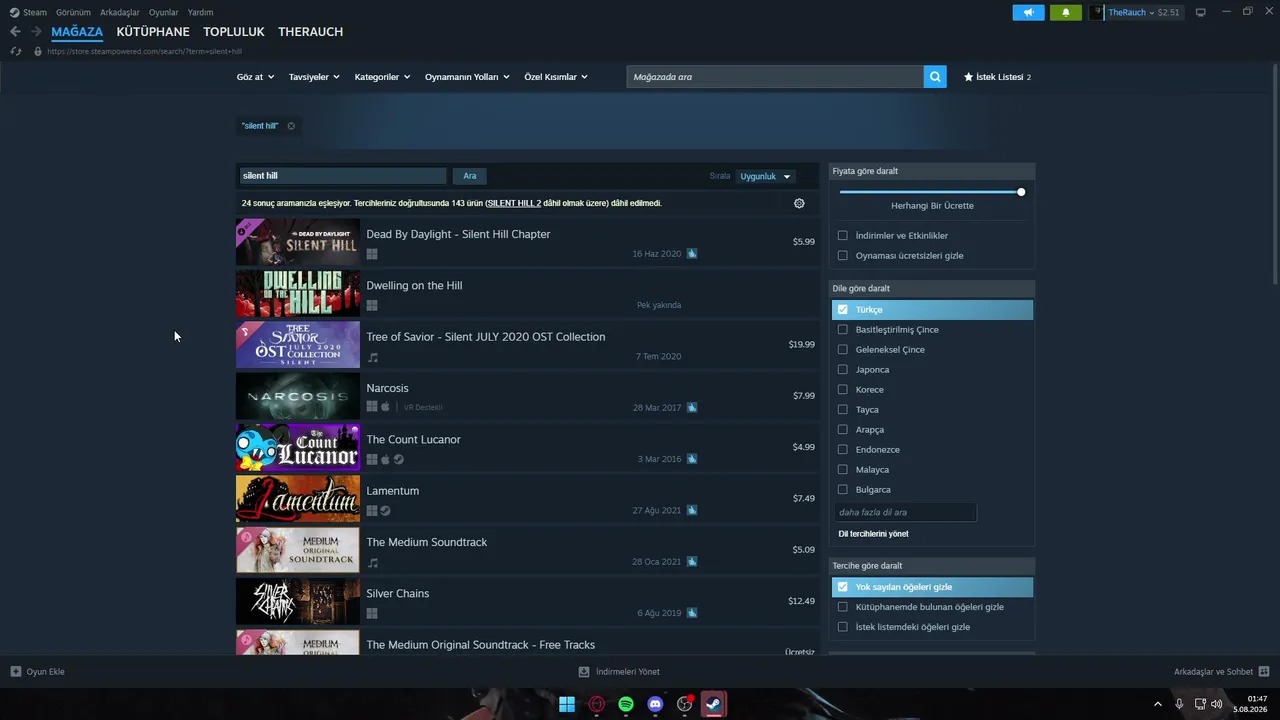The image size is (1280, 720).
Task: Click the megaphone announcements button
Action: 1028,12
